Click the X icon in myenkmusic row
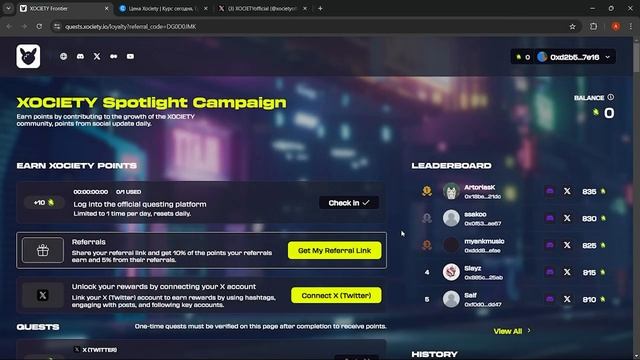 567,245
